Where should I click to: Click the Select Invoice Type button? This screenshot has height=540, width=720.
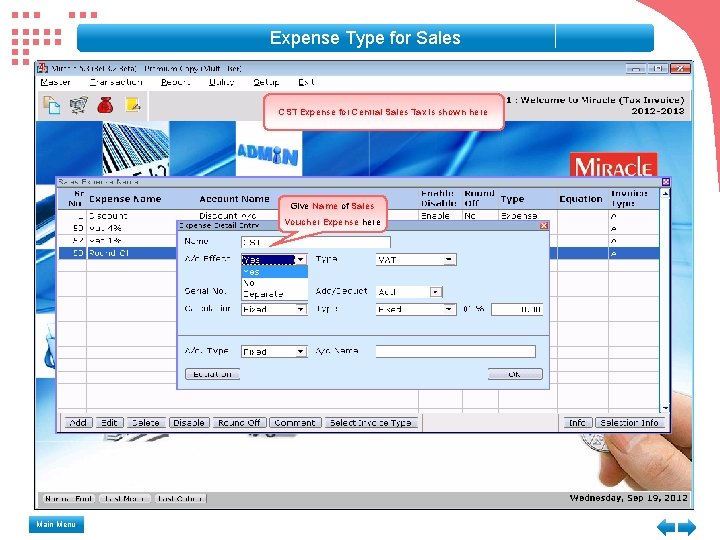point(371,422)
